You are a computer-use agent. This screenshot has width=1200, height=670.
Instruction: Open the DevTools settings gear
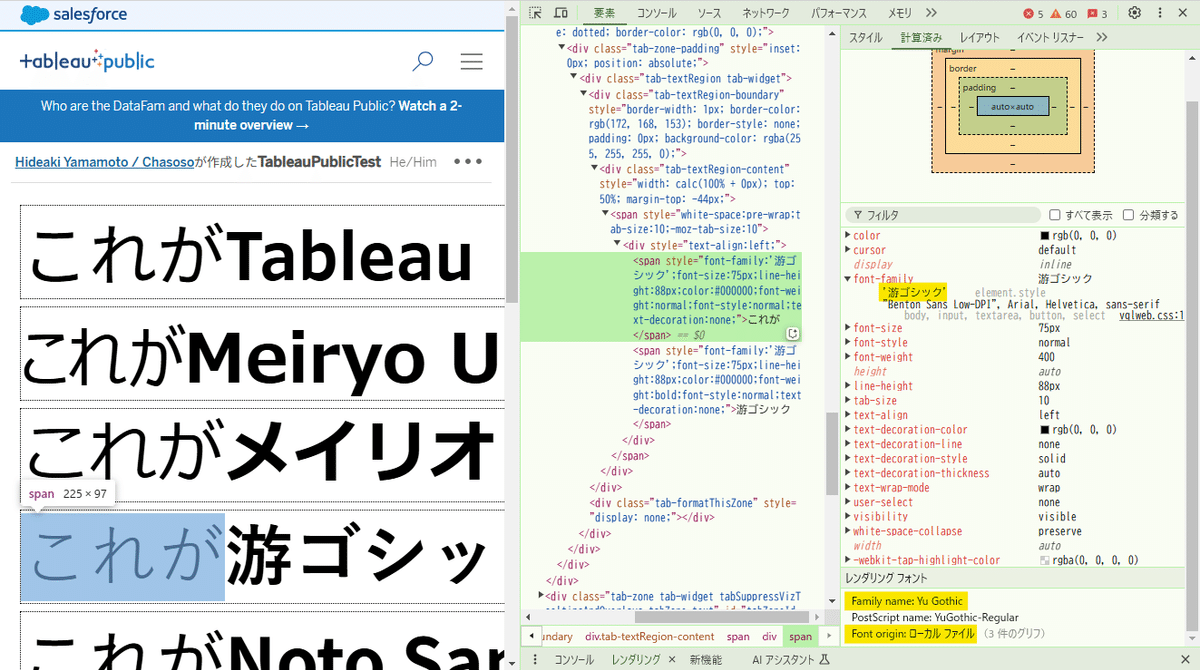1134,13
